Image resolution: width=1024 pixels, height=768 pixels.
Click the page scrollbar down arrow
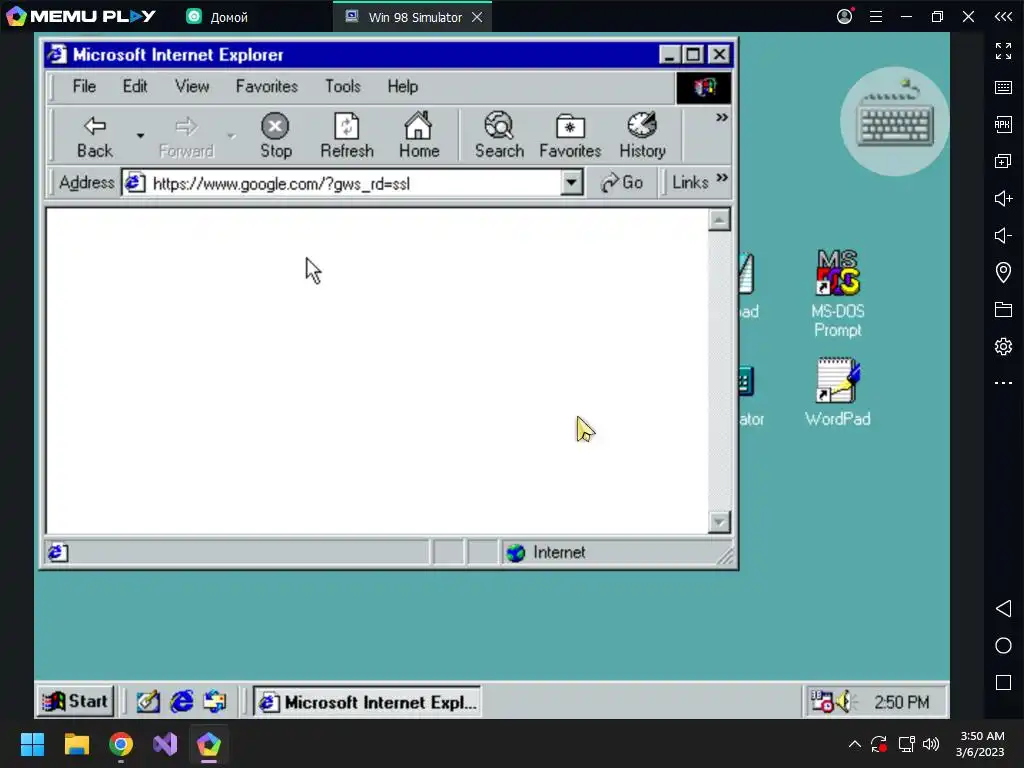(x=719, y=522)
